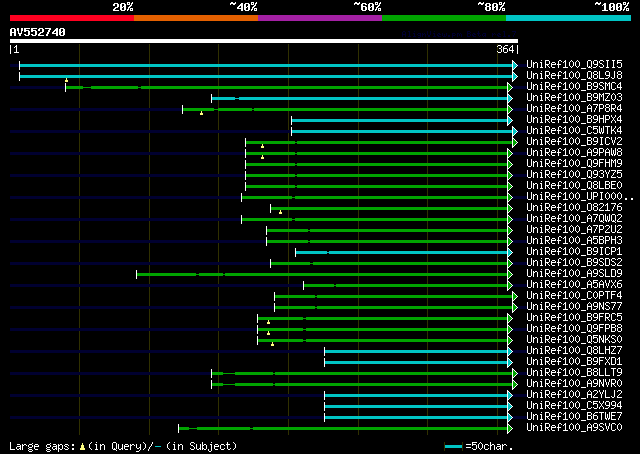Image resolution: width=640 pixels, height=454 pixels.
Task: Click the yellow query-gap triangle in legend
Action: (x=82, y=447)
